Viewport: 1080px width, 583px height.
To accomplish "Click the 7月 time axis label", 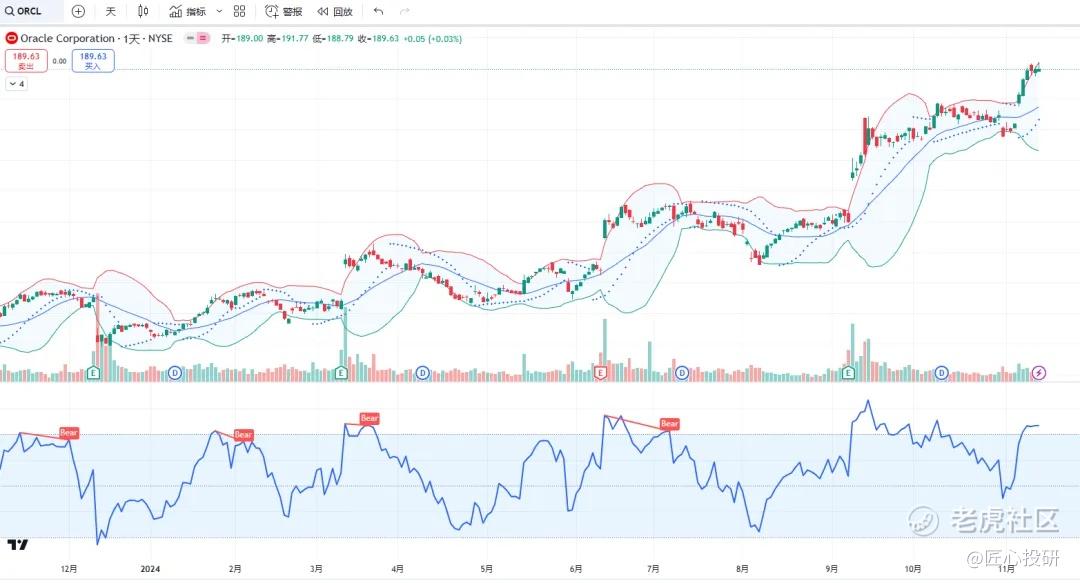I will (653, 569).
